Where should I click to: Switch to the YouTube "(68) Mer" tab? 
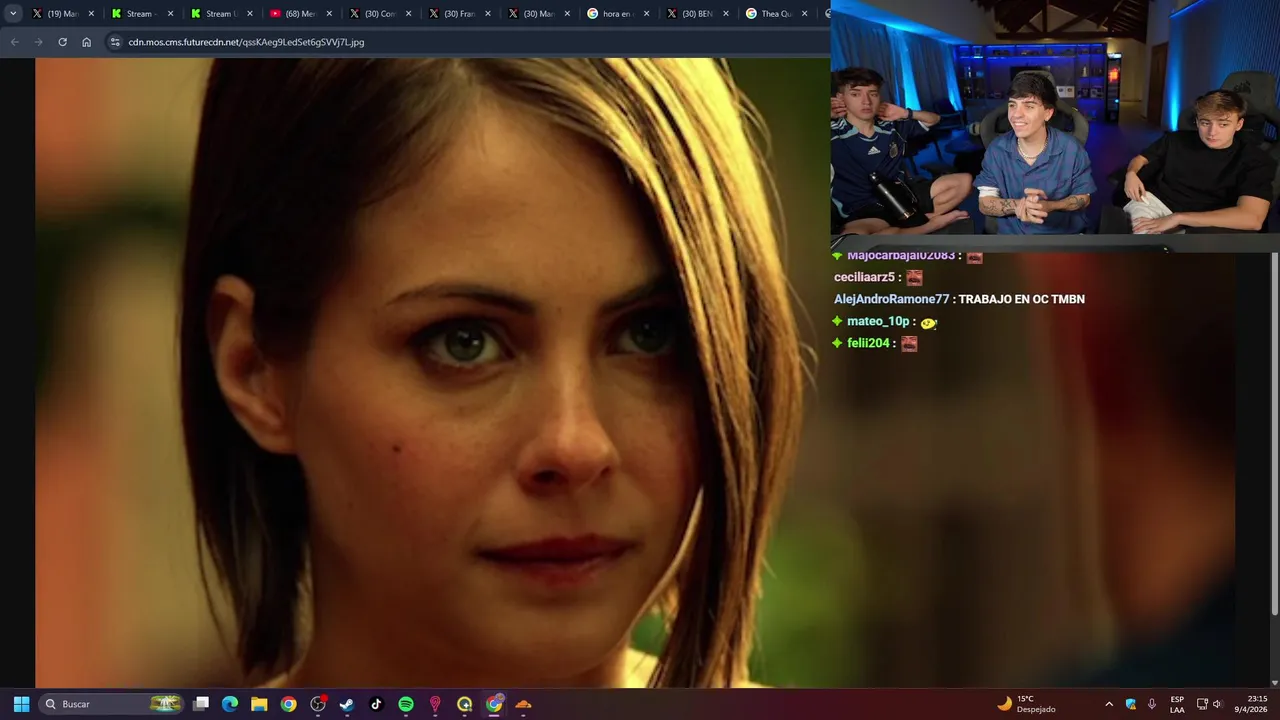tap(300, 14)
